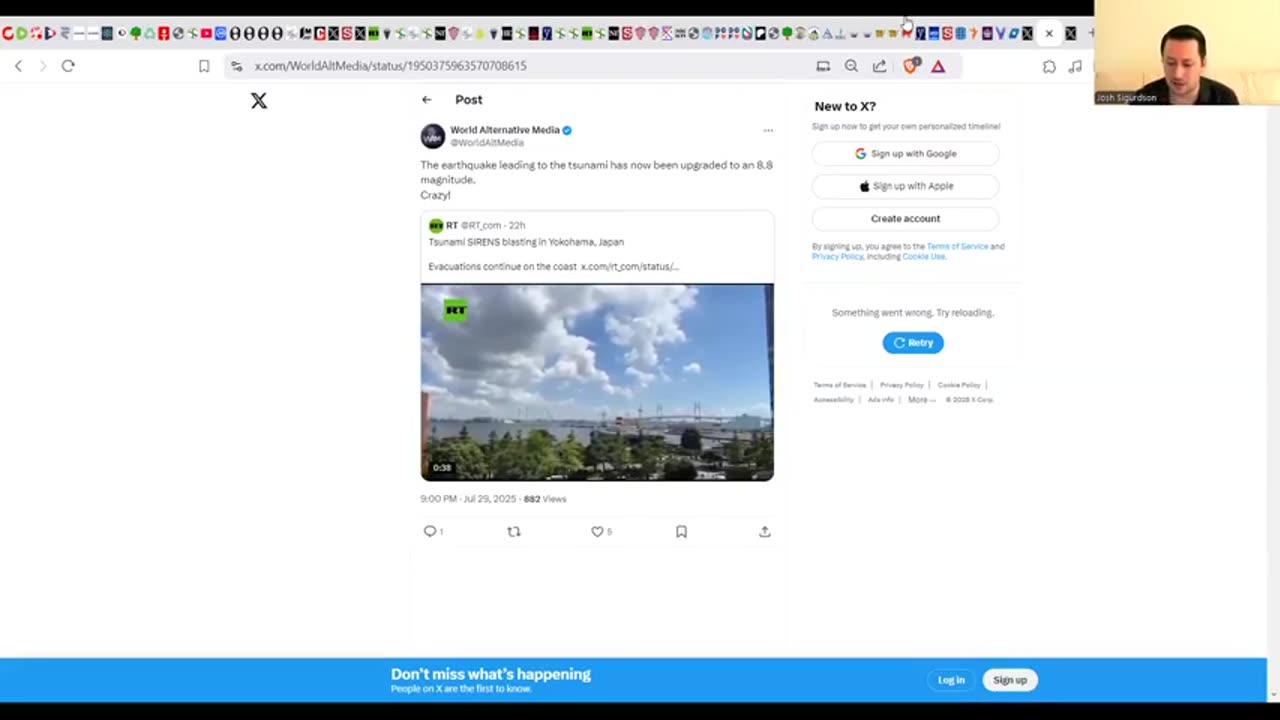This screenshot has width=1280, height=720.
Task: Click the blue Retry button
Action: 912,343
